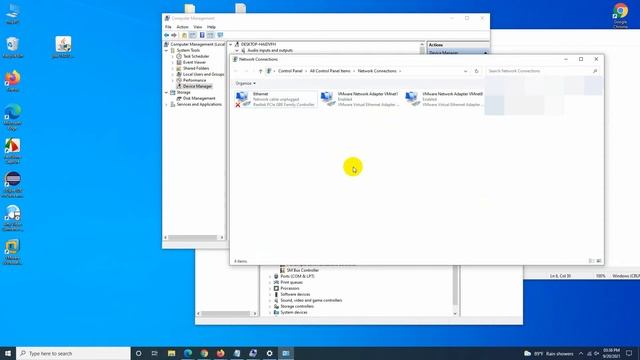Show hidden system tray icons chevron

click(x=581, y=353)
